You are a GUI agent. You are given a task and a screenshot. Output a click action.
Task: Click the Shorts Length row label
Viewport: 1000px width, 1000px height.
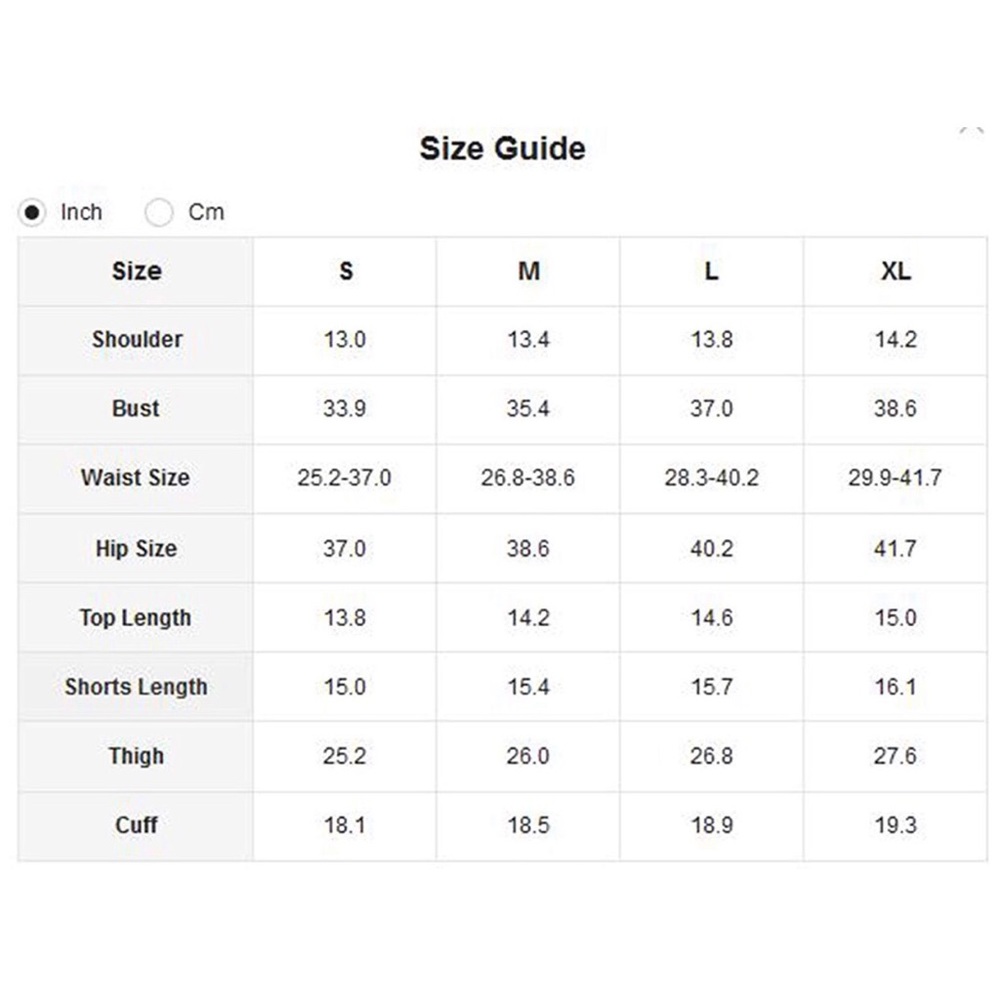136,687
